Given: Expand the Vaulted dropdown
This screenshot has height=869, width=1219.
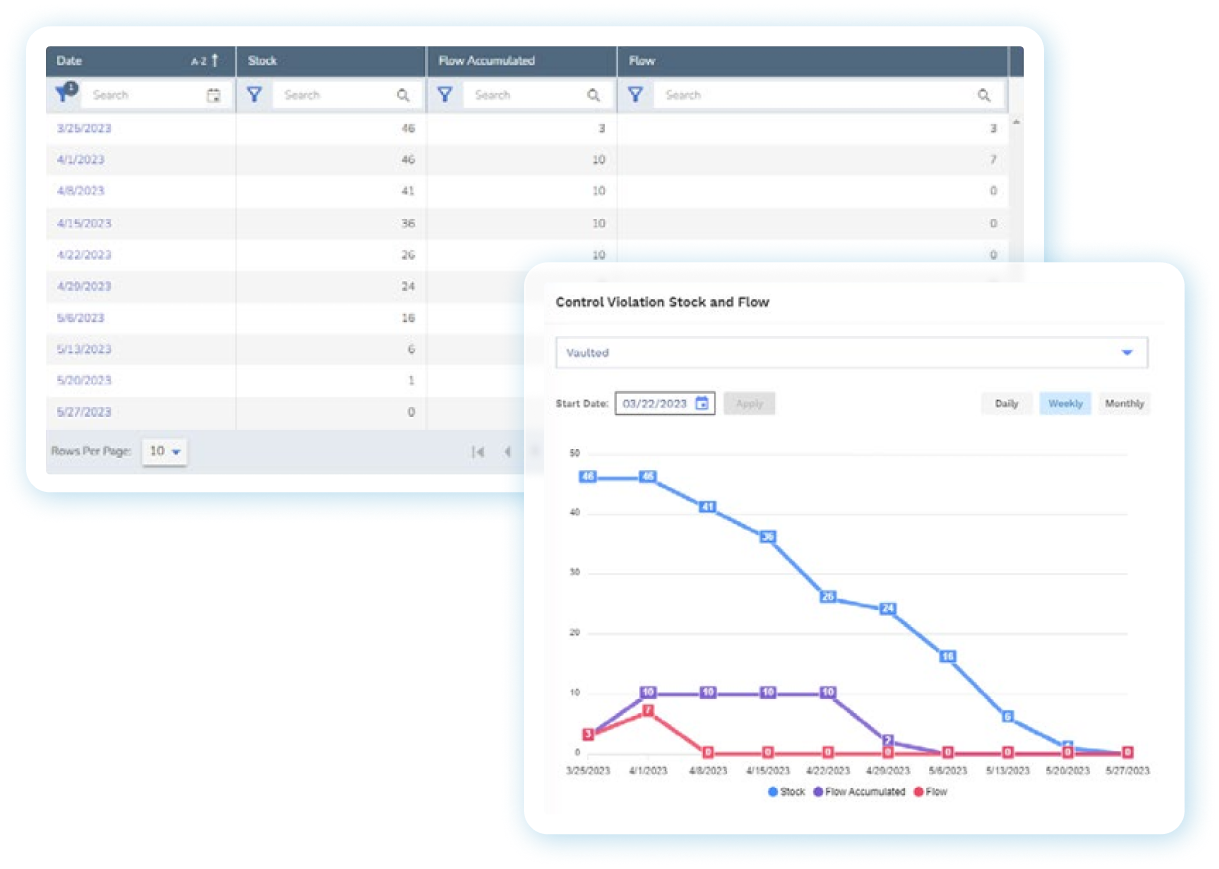Looking at the screenshot, I should pyautogui.click(x=1127, y=353).
